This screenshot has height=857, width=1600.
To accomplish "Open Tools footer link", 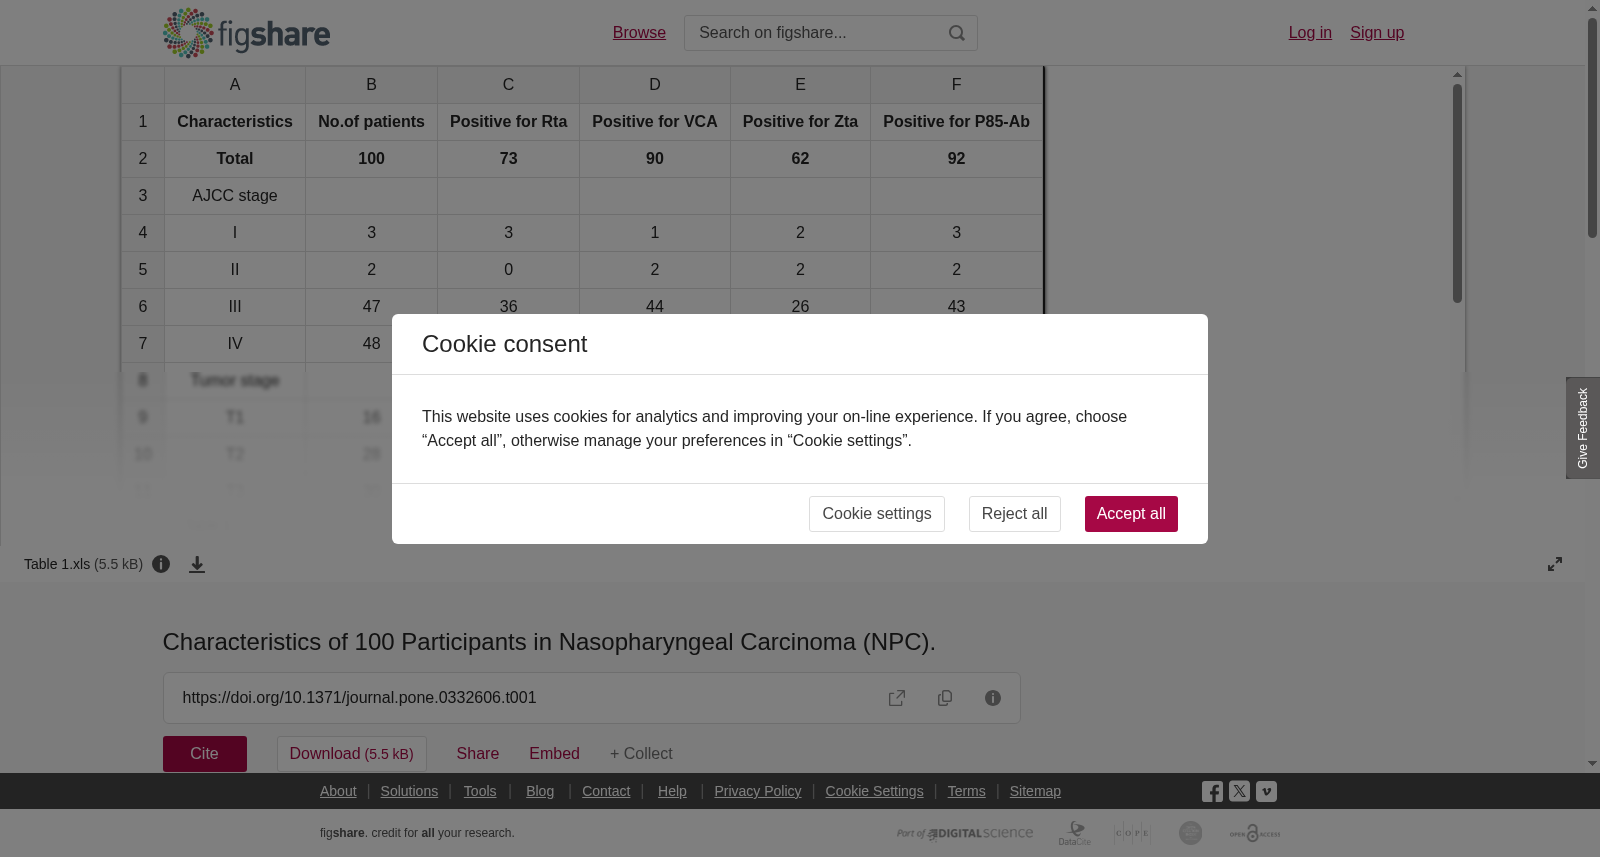I will pos(480,791).
